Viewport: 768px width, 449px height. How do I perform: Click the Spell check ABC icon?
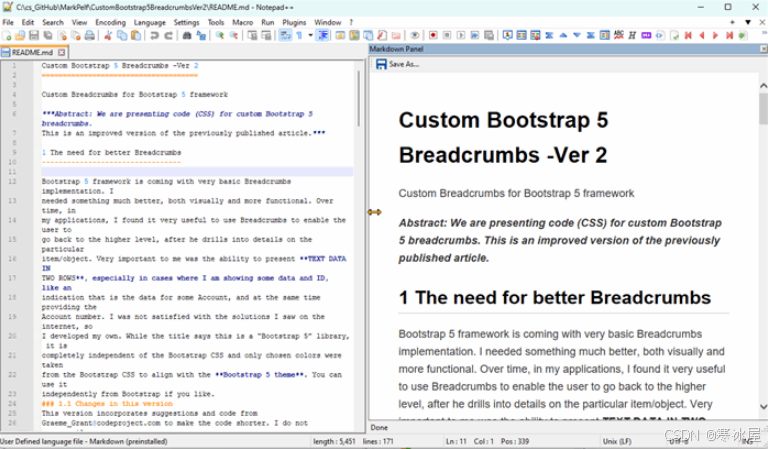[x=619, y=35]
